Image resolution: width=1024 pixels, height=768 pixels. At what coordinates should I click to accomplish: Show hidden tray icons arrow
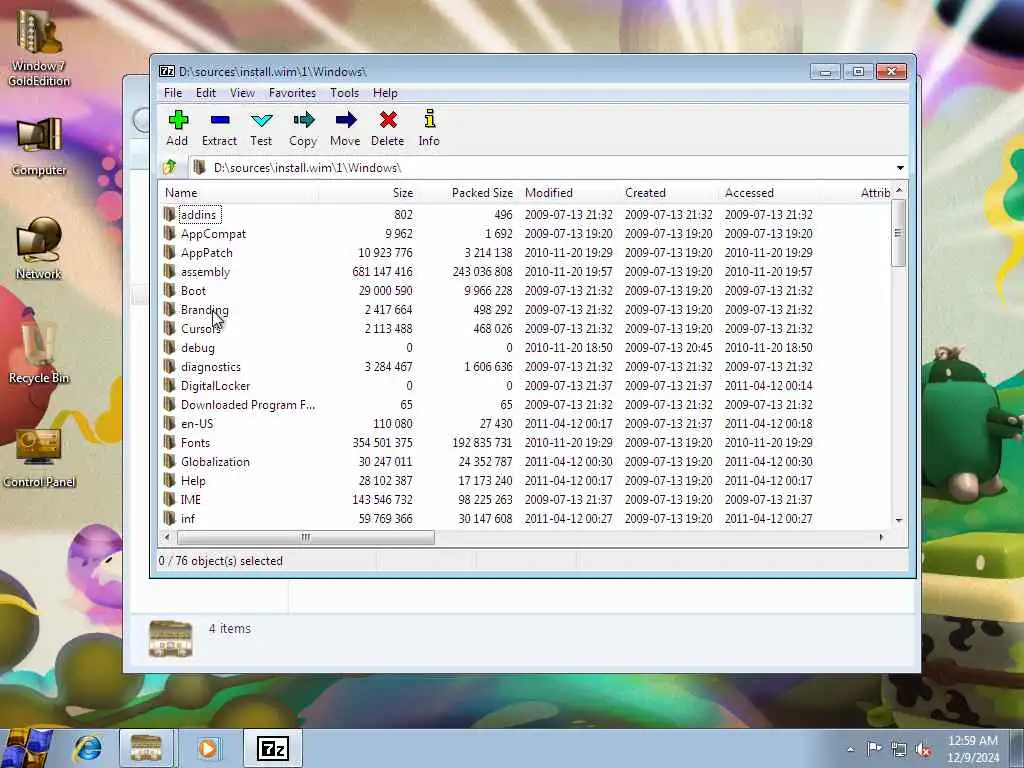850,750
